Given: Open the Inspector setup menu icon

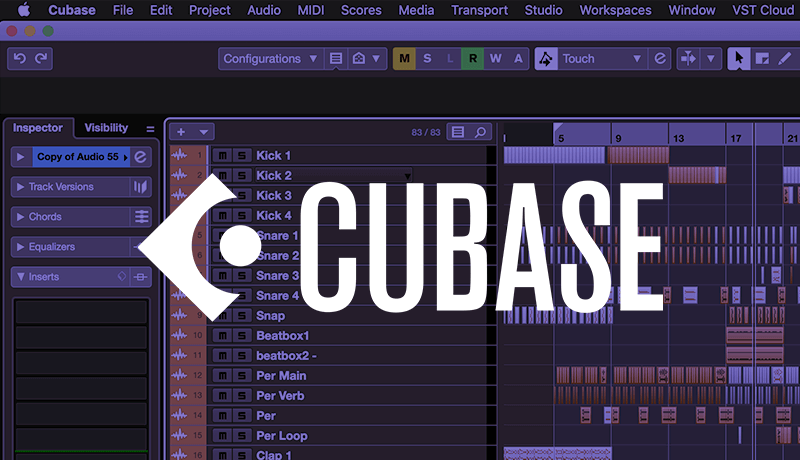Looking at the screenshot, I should click(x=150, y=129).
